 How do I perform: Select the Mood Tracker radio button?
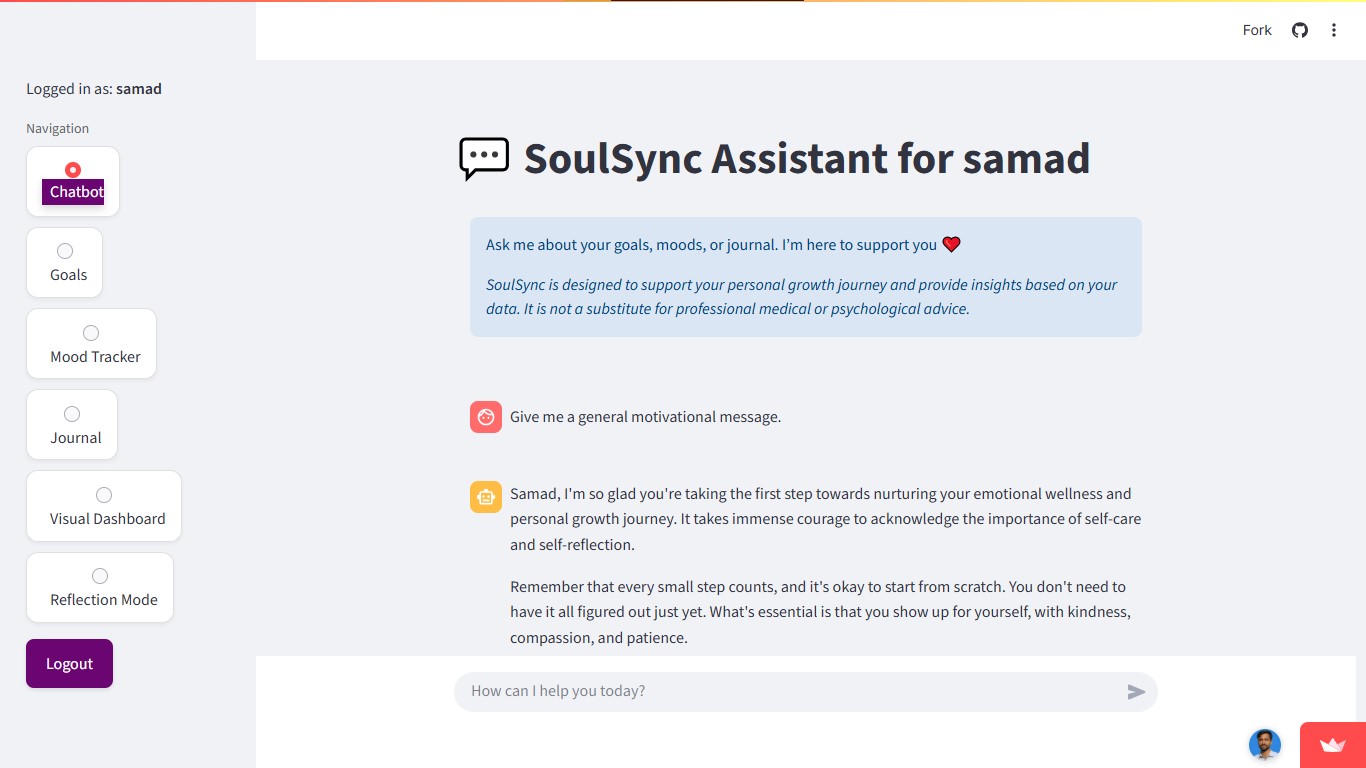(x=91, y=333)
